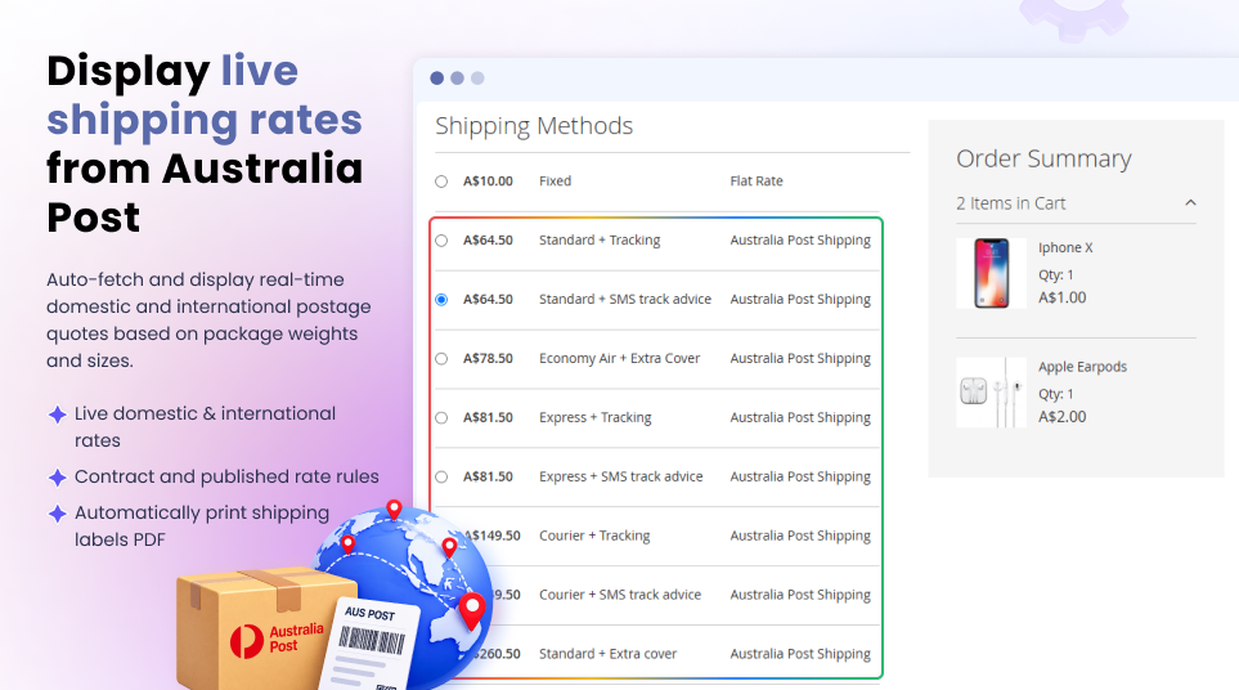The height and width of the screenshot is (690, 1239).
Task: Click the sparkle icon beside Contract and published rate rules
Action: [57, 478]
